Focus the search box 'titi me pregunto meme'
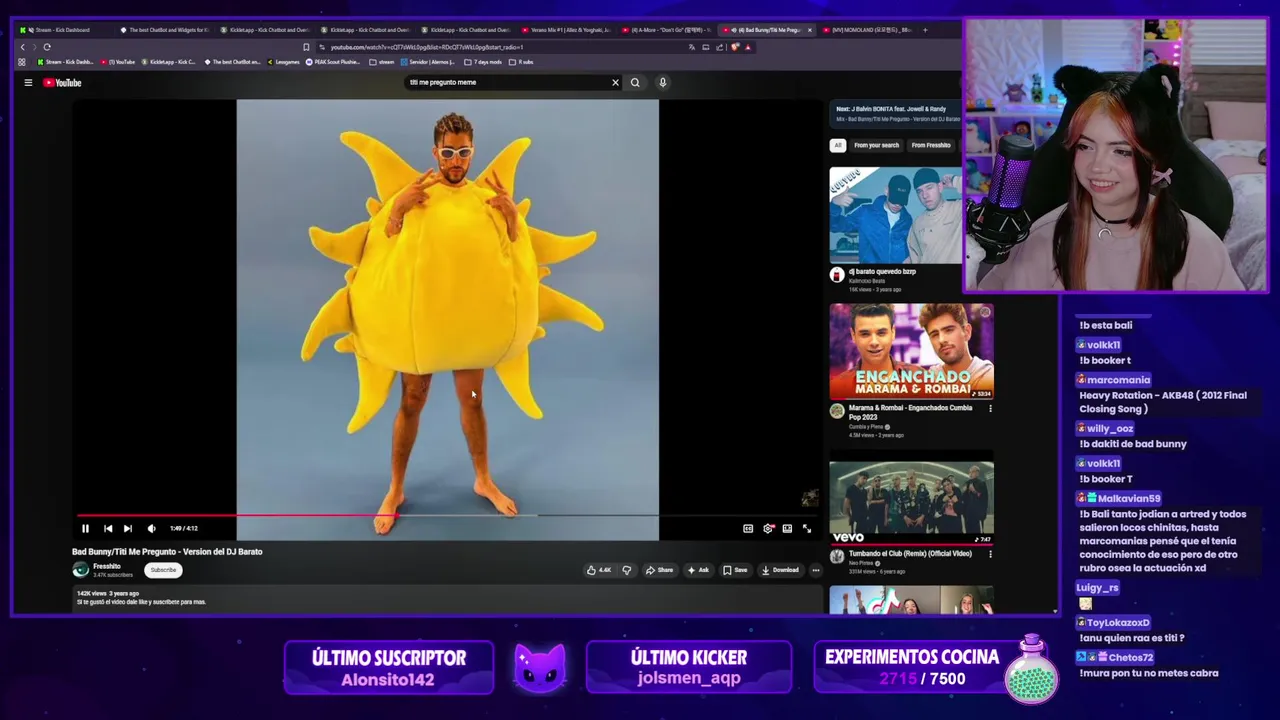 coord(505,83)
